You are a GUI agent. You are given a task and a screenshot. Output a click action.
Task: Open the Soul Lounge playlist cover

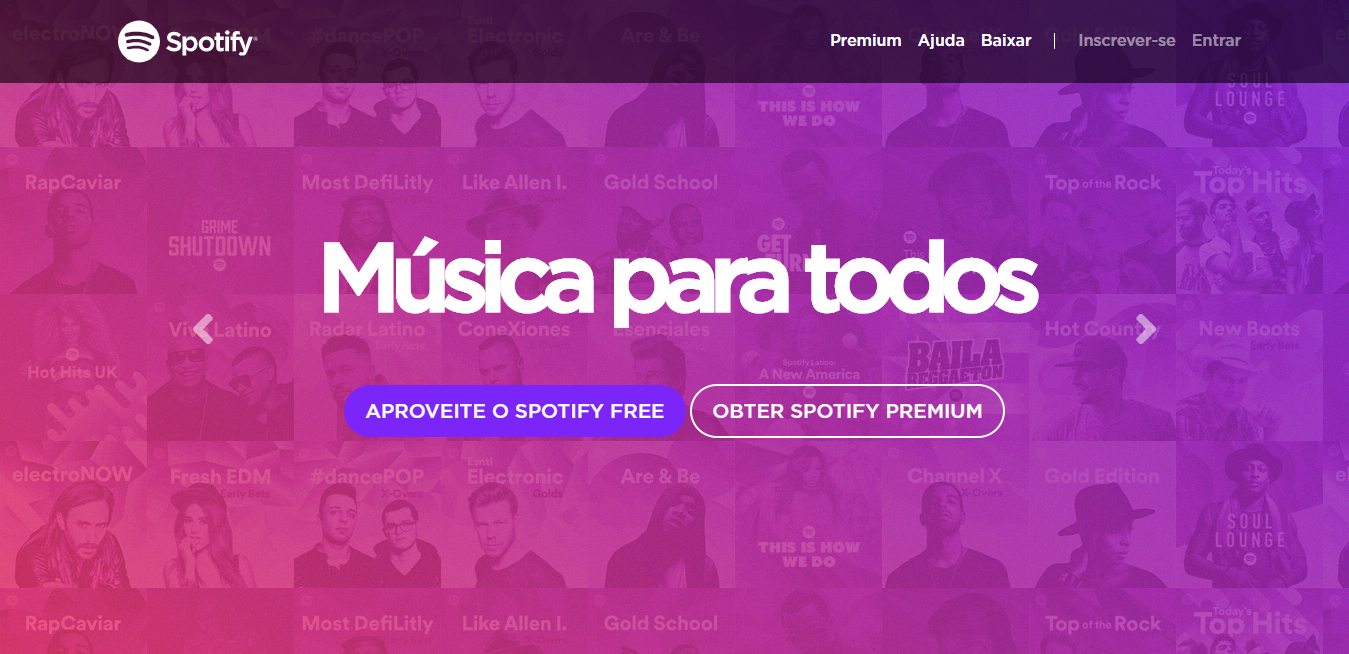tap(1250, 515)
